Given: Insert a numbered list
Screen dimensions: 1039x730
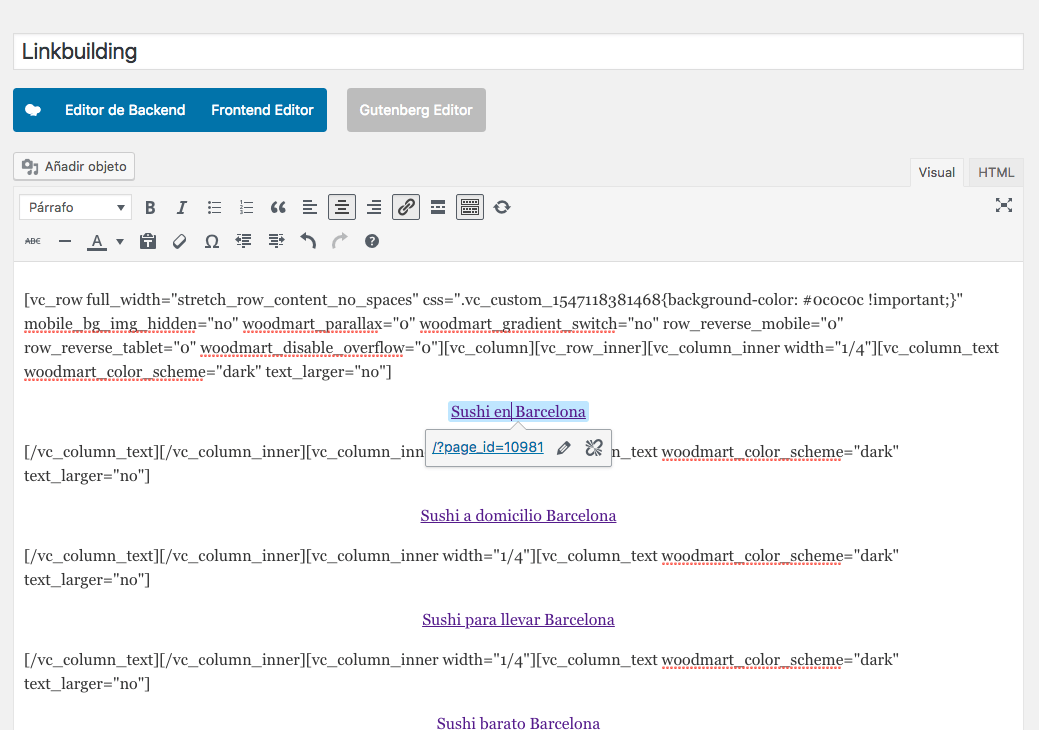Looking at the screenshot, I should pyautogui.click(x=246, y=207).
